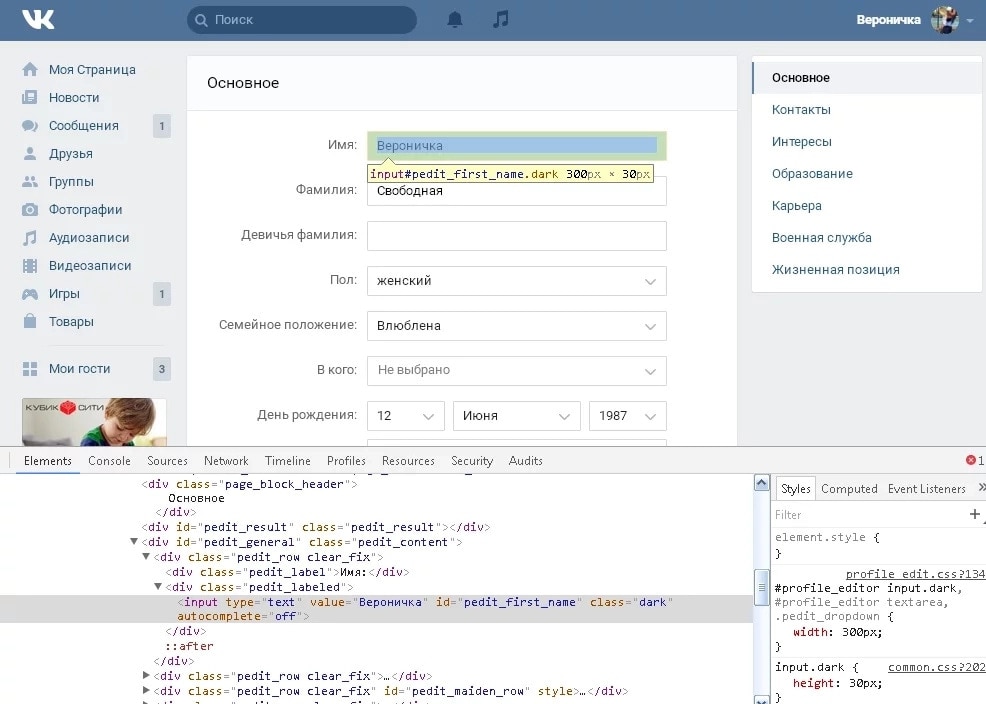
Task: Click the Filter styles input
Action: click(x=868, y=515)
